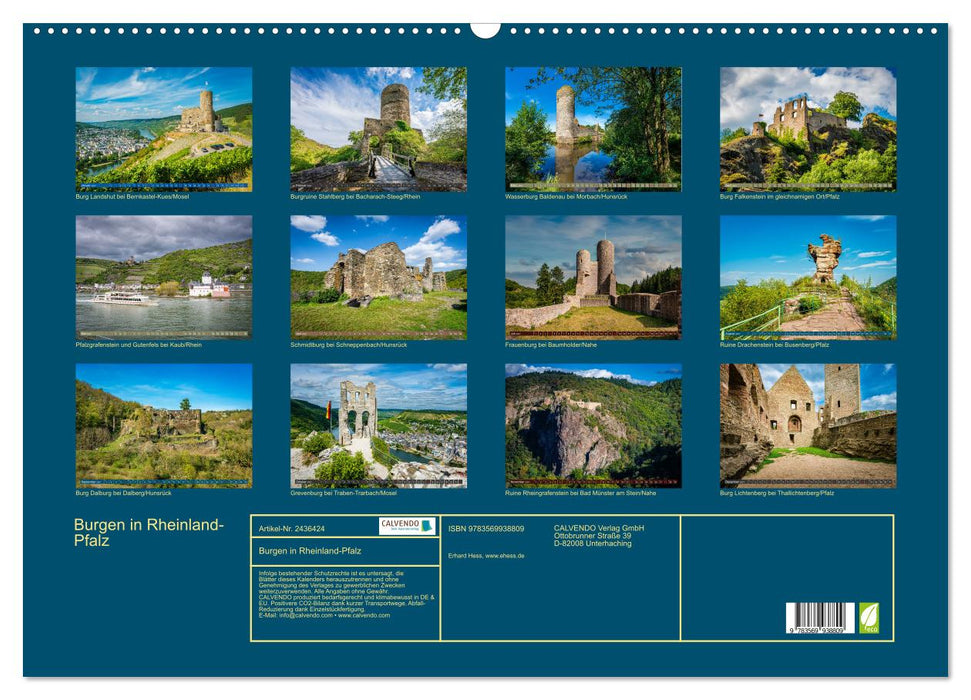Screen dimensions: 971x700
Task: Click boxed title 'Burgen in Rheinland-Pfalz'
Action: point(310,551)
